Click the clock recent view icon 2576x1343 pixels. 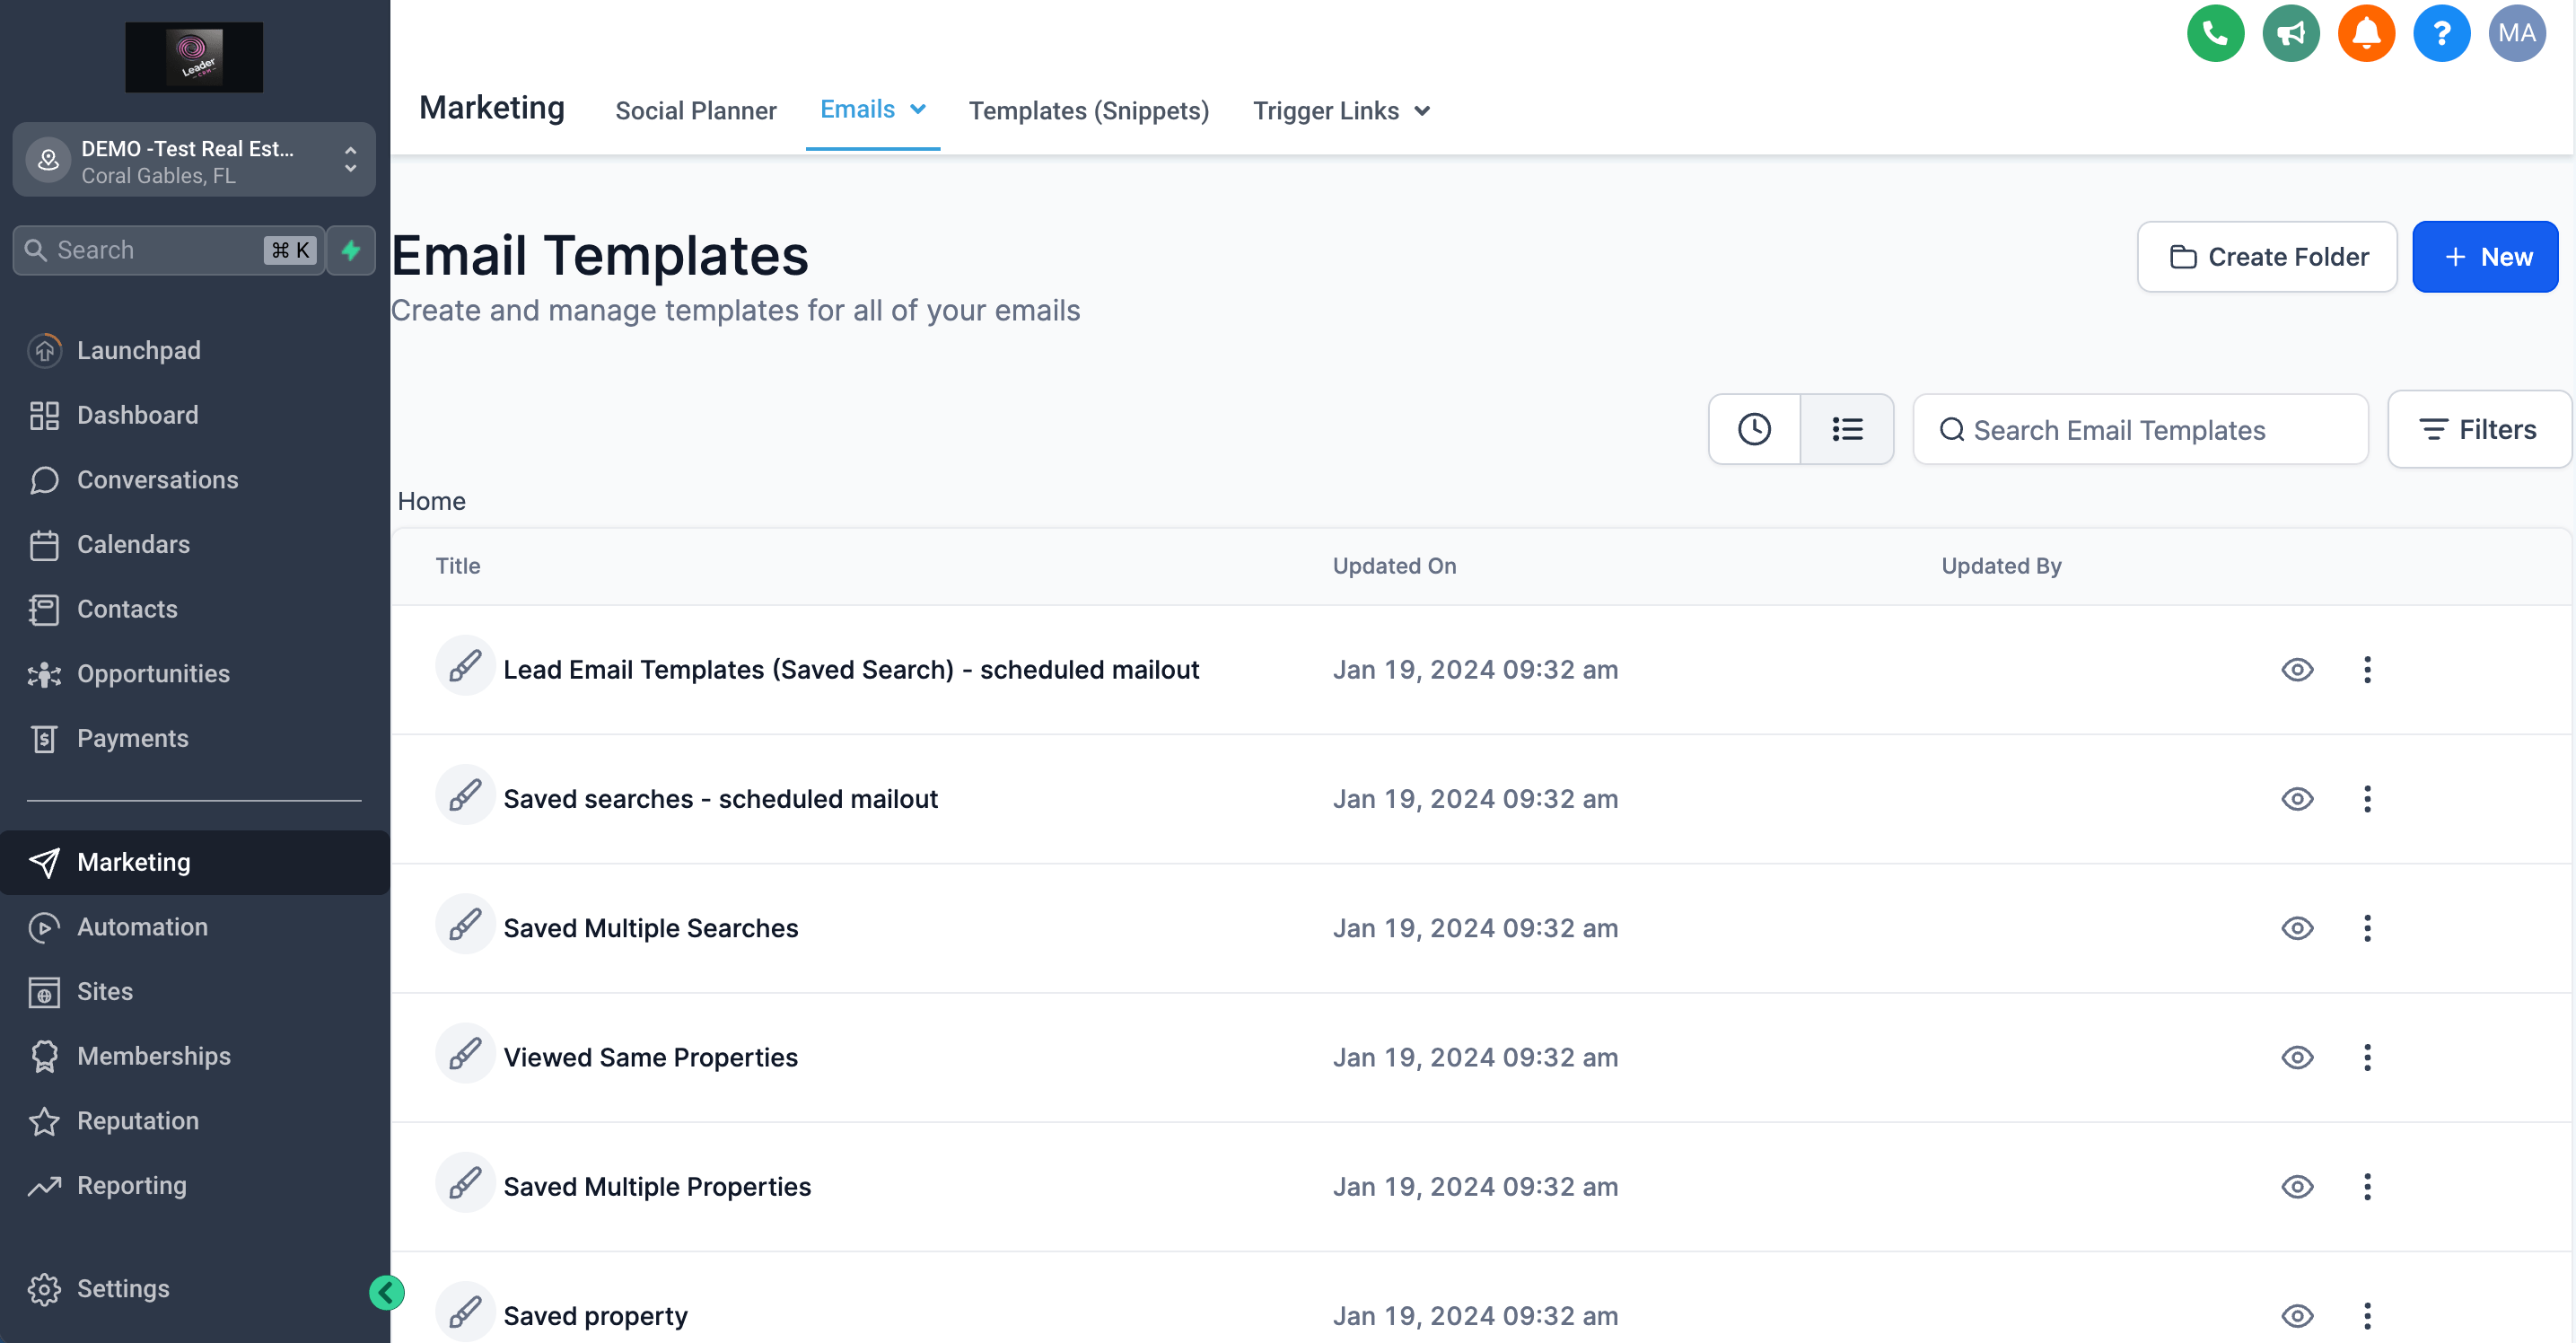click(x=1753, y=429)
